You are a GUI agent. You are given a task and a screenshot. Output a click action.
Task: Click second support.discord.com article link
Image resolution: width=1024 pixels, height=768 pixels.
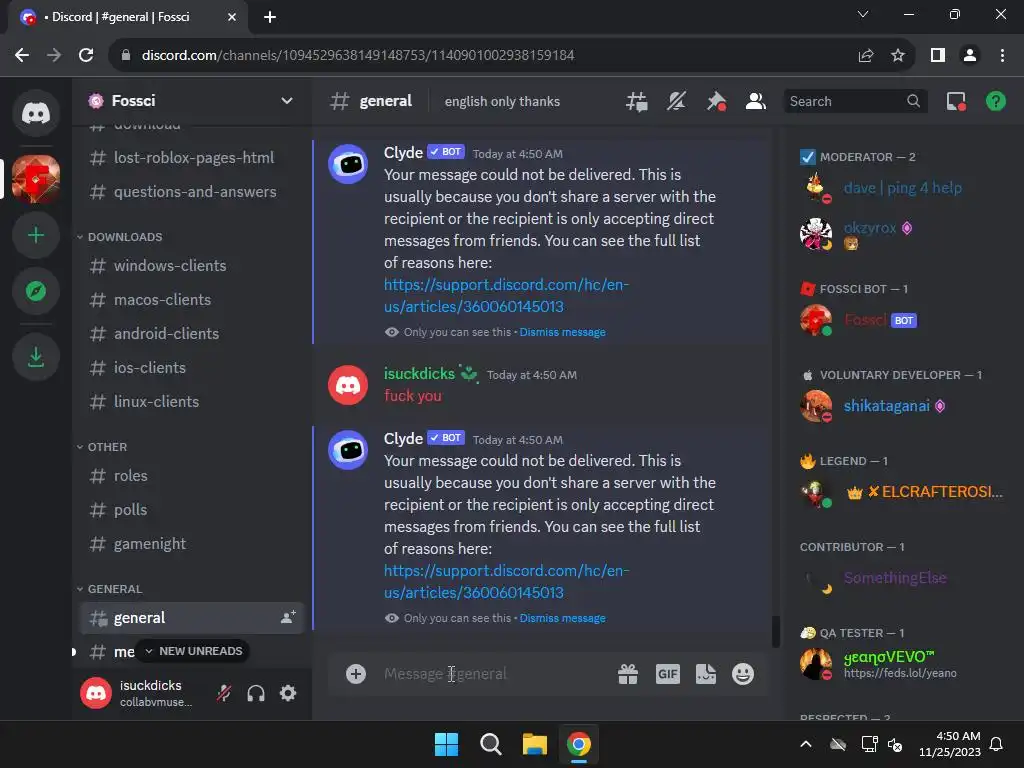tap(506, 581)
